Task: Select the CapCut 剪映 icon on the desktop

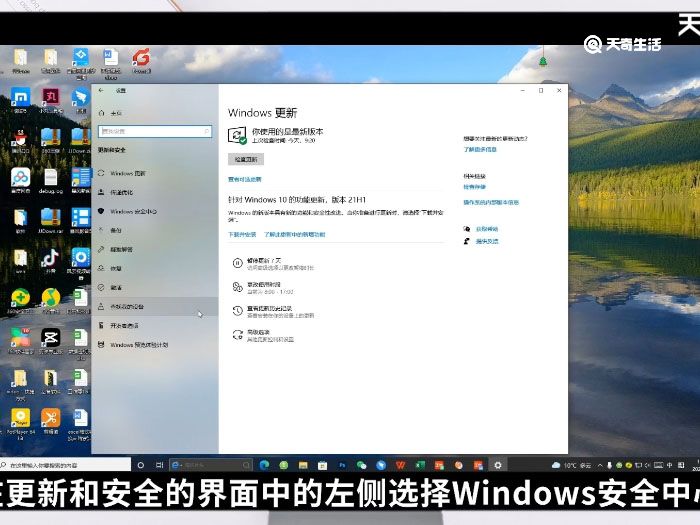Action: coord(50,341)
